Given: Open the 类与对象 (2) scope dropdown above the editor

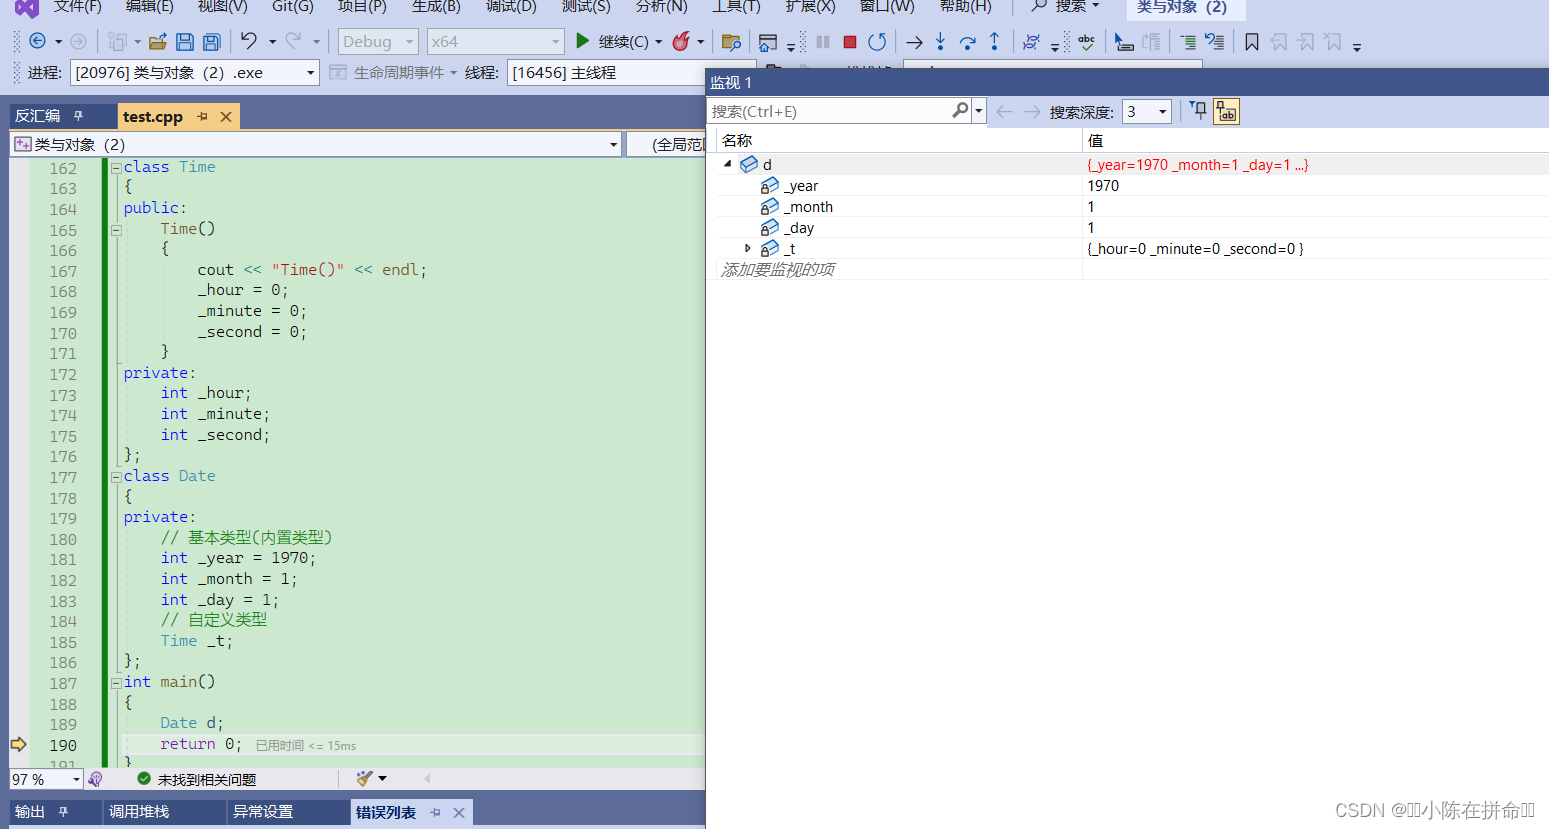Looking at the screenshot, I should 316,144.
